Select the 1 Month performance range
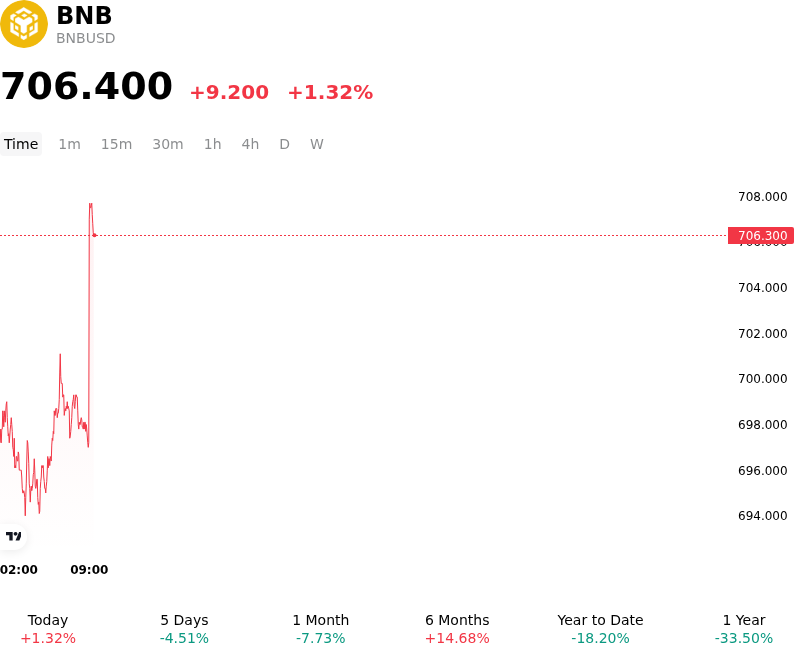Screen dimensions: 800x658 coord(320,629)
